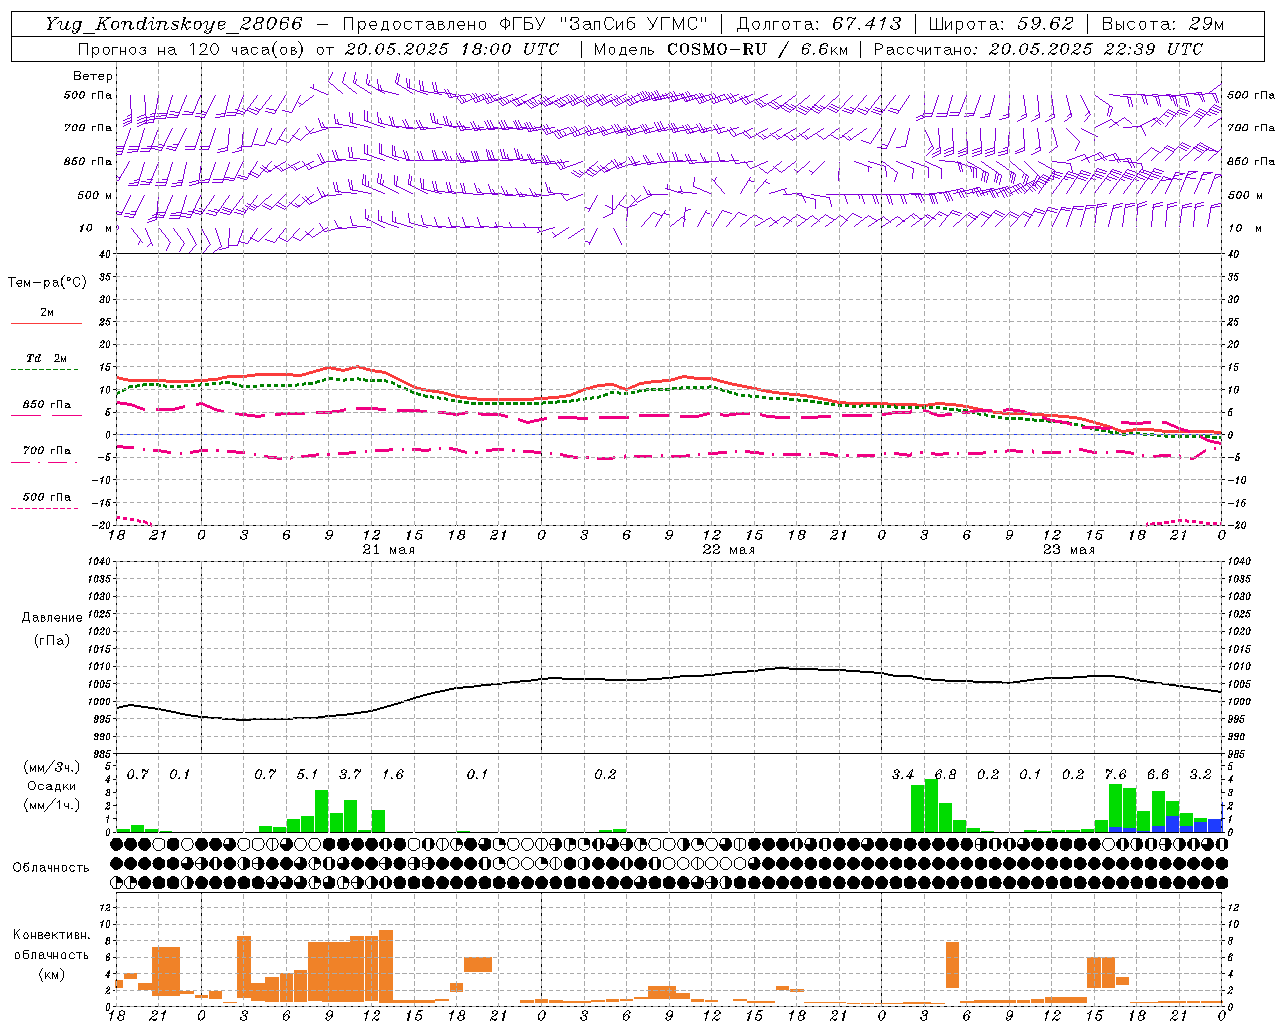Click the precipitation value 7.6
The height and width of the screenshot is (1024, 1280).
click(1115, 774)
